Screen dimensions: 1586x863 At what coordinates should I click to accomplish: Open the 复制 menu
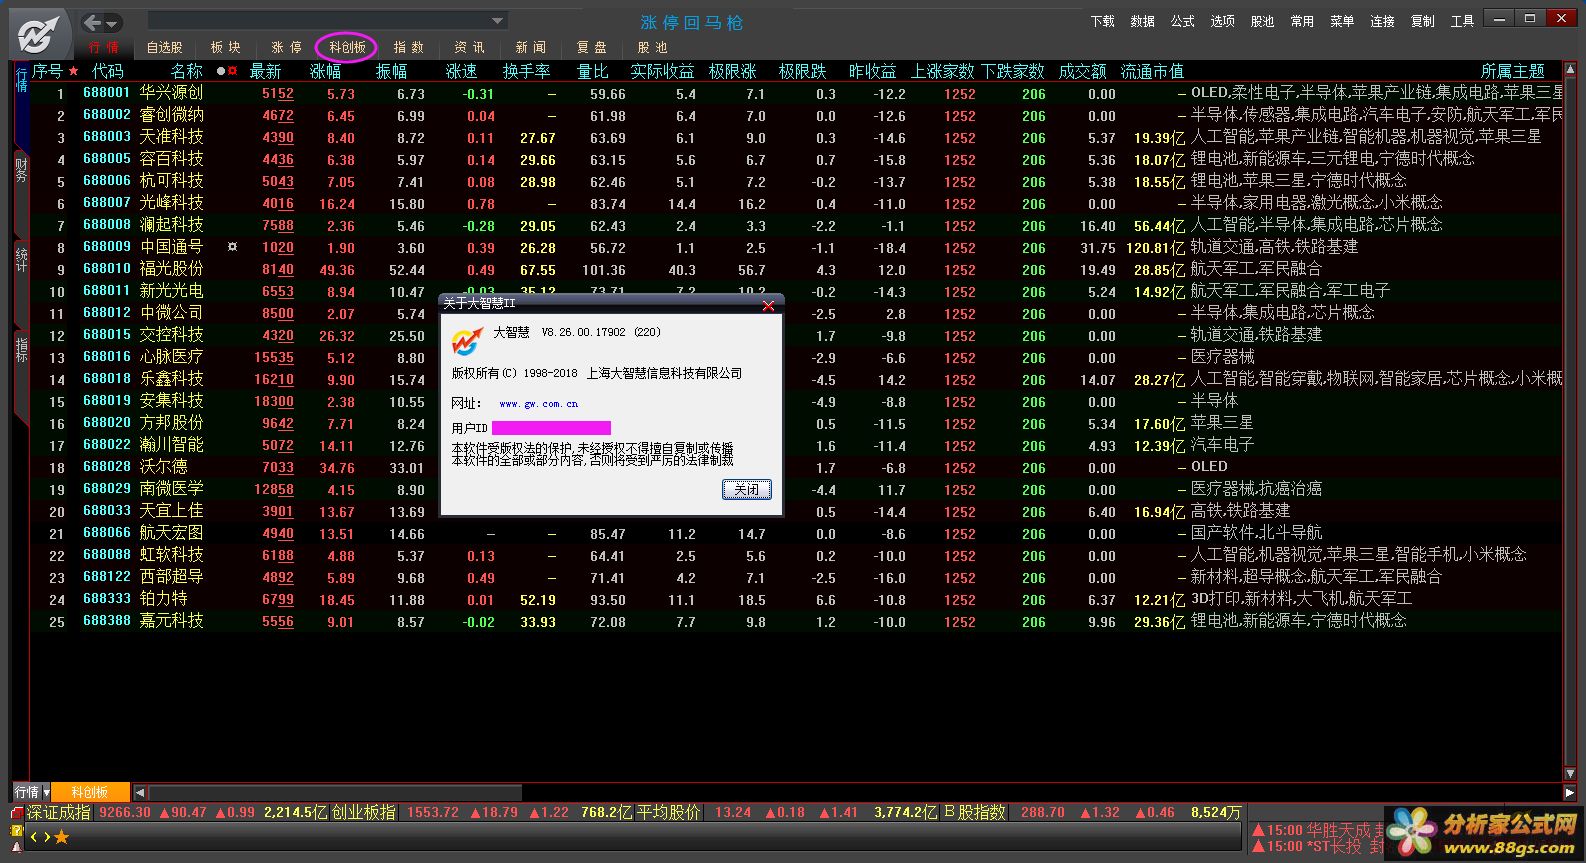tap(1422, 21)
